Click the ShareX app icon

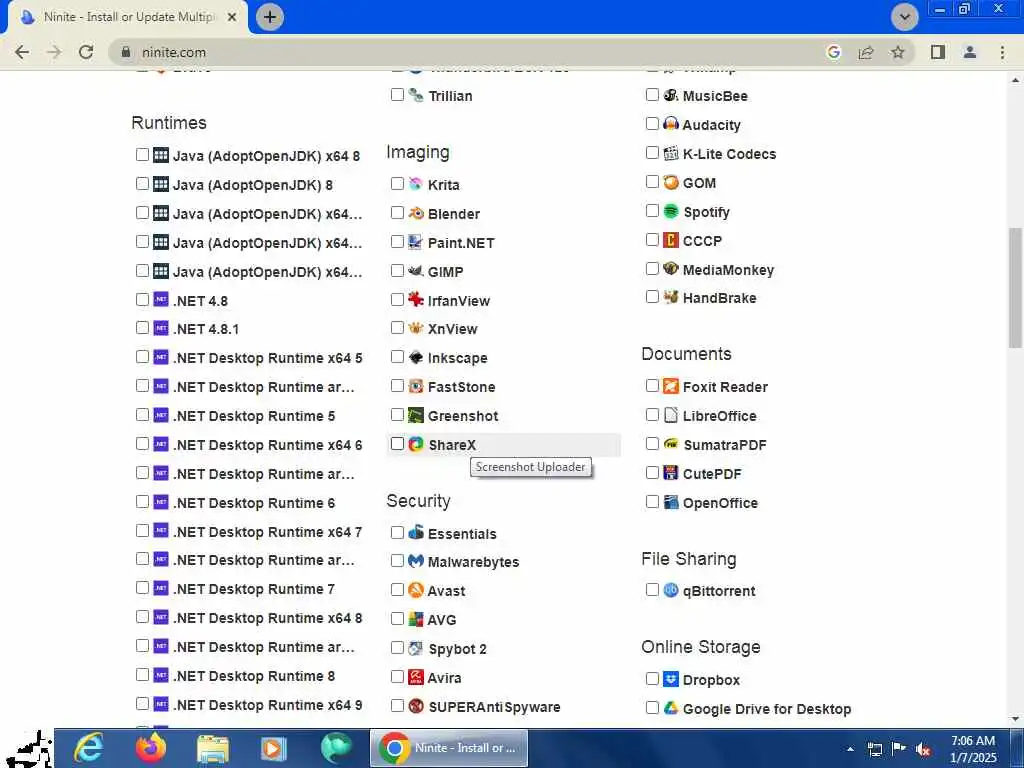[416, 444]
